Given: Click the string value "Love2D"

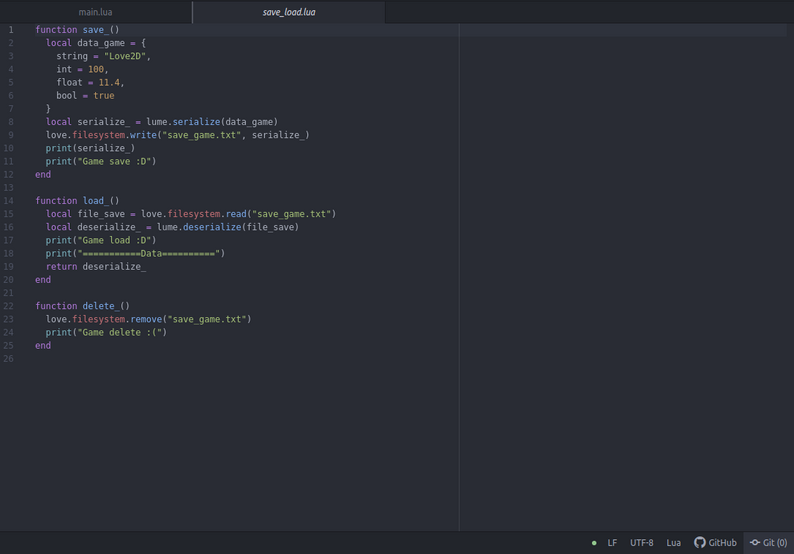Looking at the screenshot, I should click(125, 56).
